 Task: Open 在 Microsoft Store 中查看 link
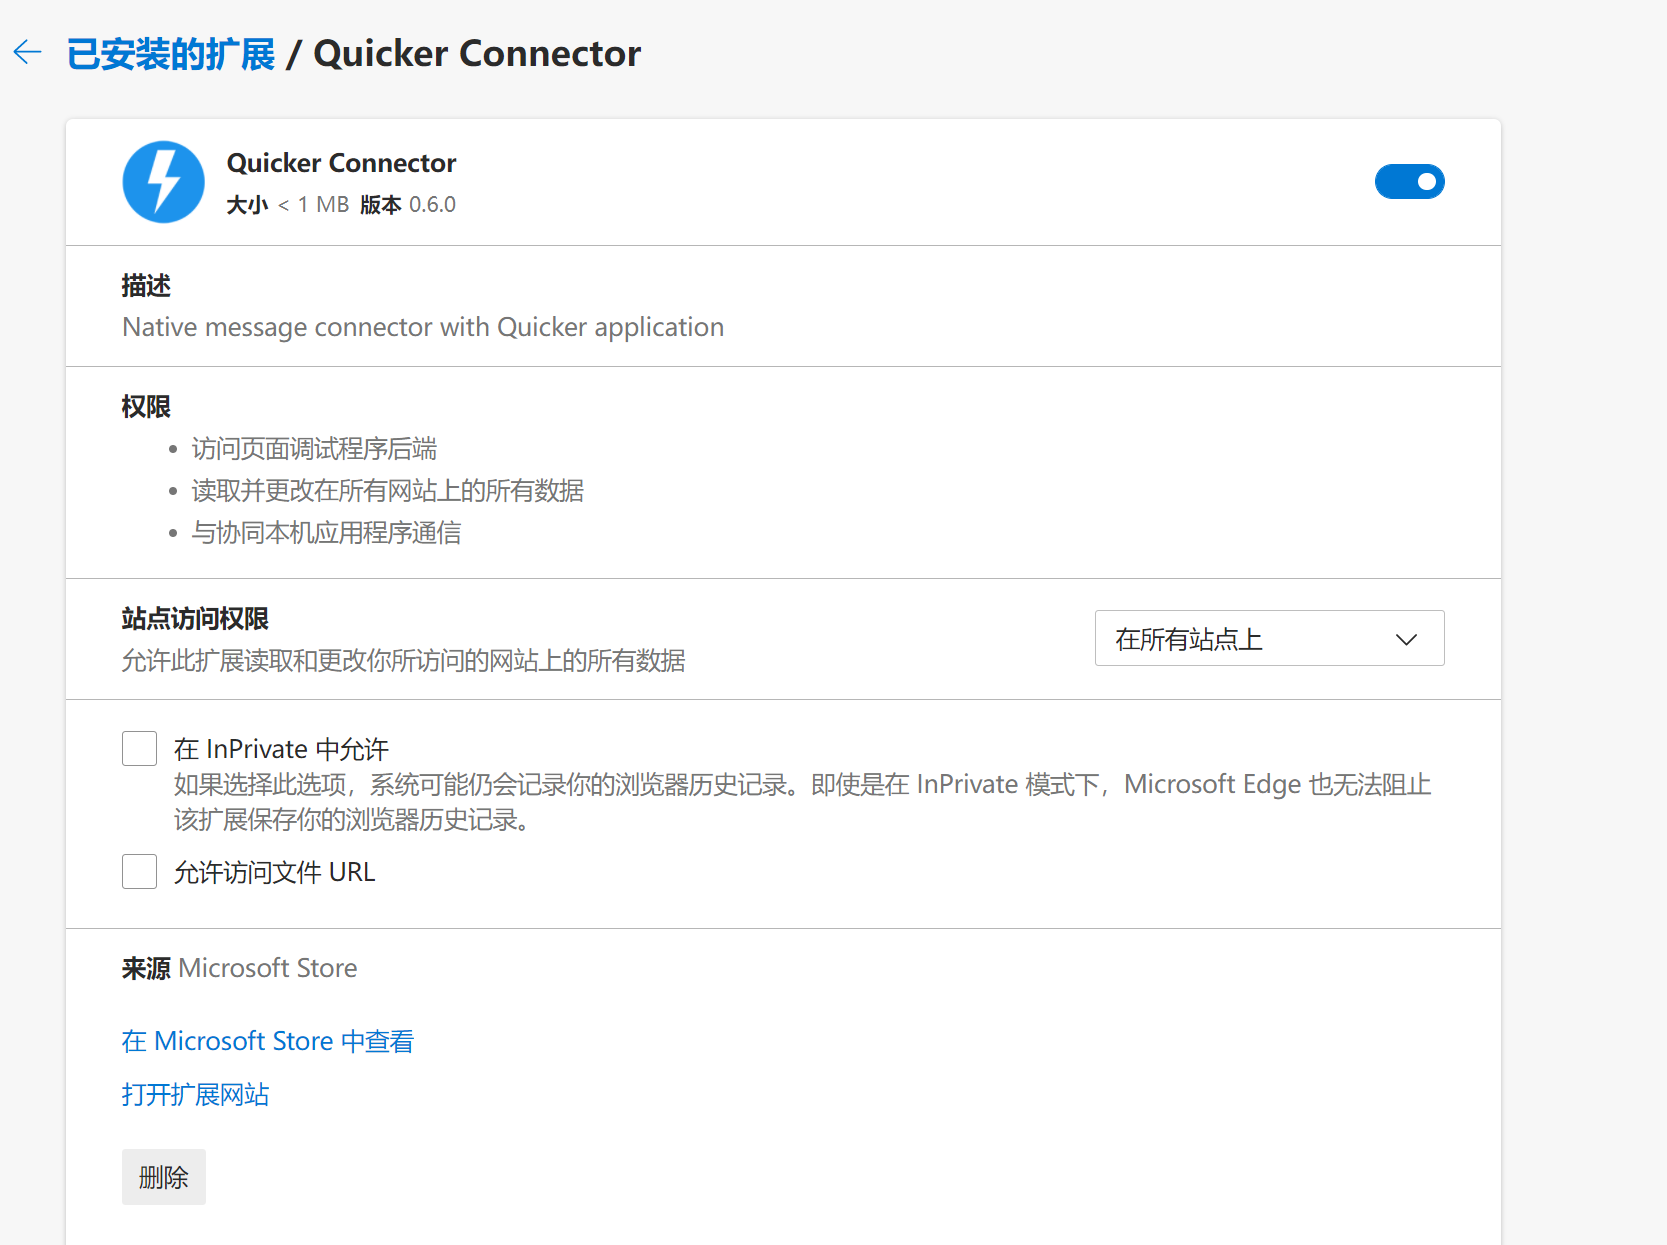click(x=267, y=1040)
